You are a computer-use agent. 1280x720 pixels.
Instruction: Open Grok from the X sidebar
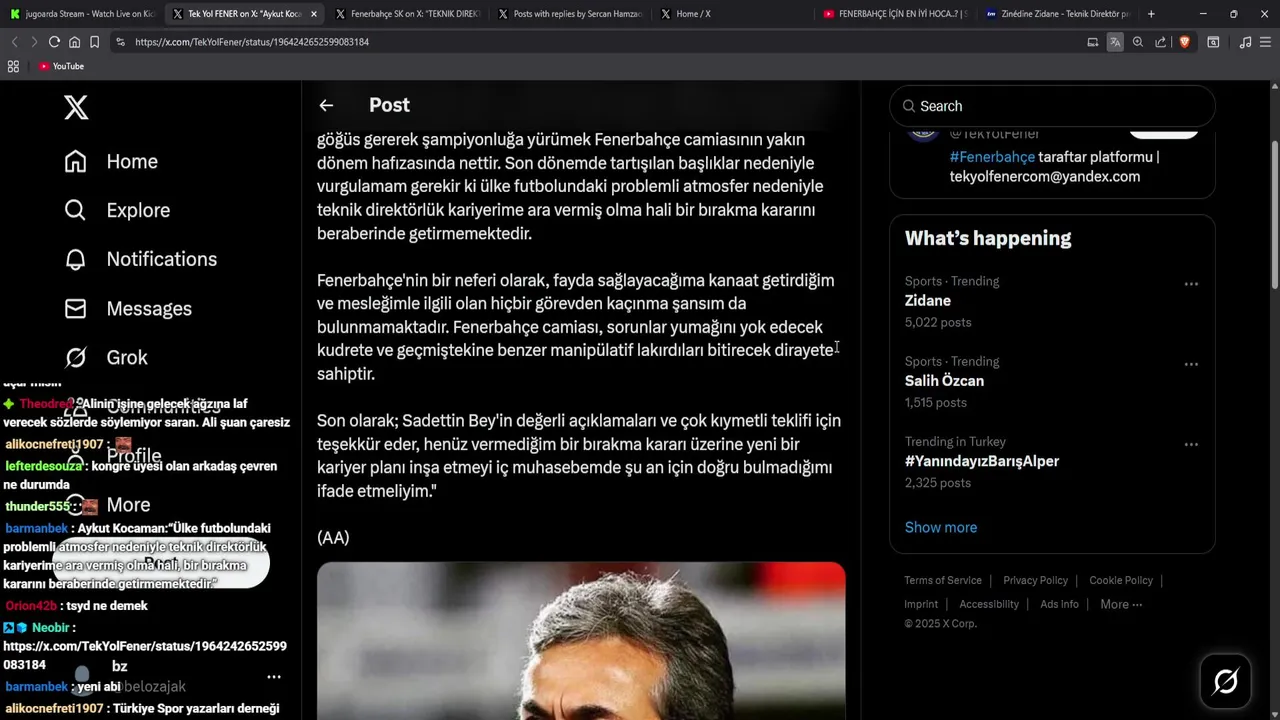click(x=105, y=357)
